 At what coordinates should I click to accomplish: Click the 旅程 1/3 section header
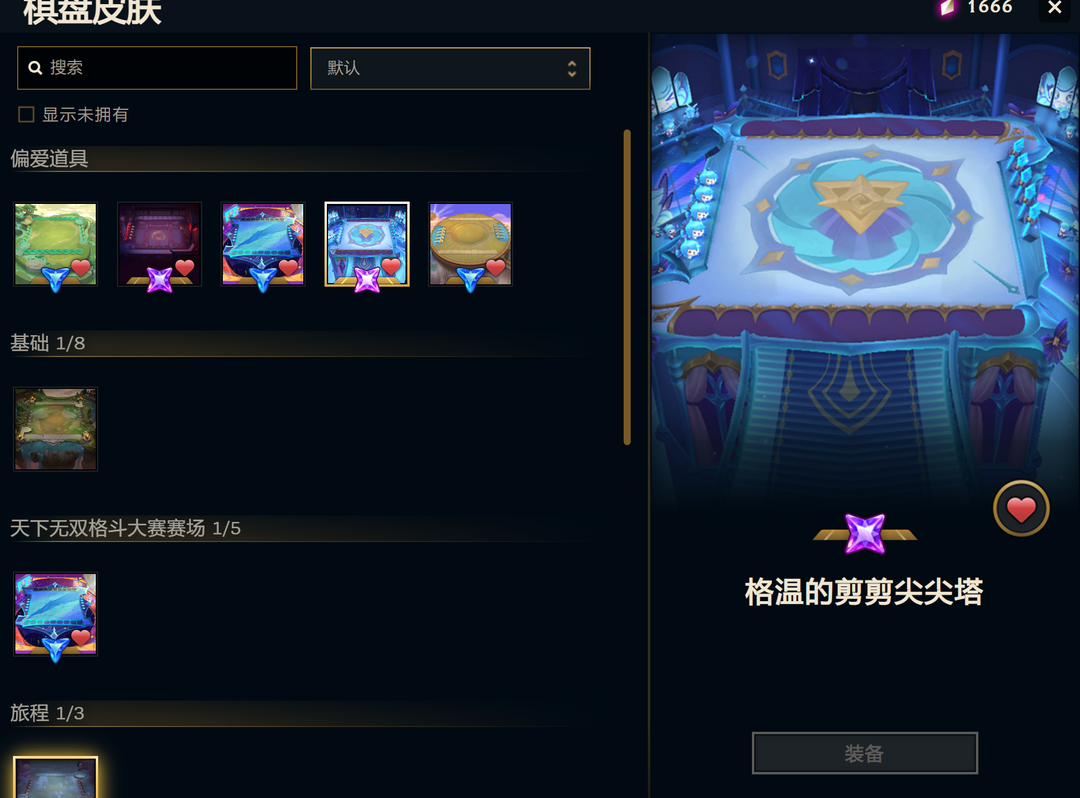tap(48, 713)
